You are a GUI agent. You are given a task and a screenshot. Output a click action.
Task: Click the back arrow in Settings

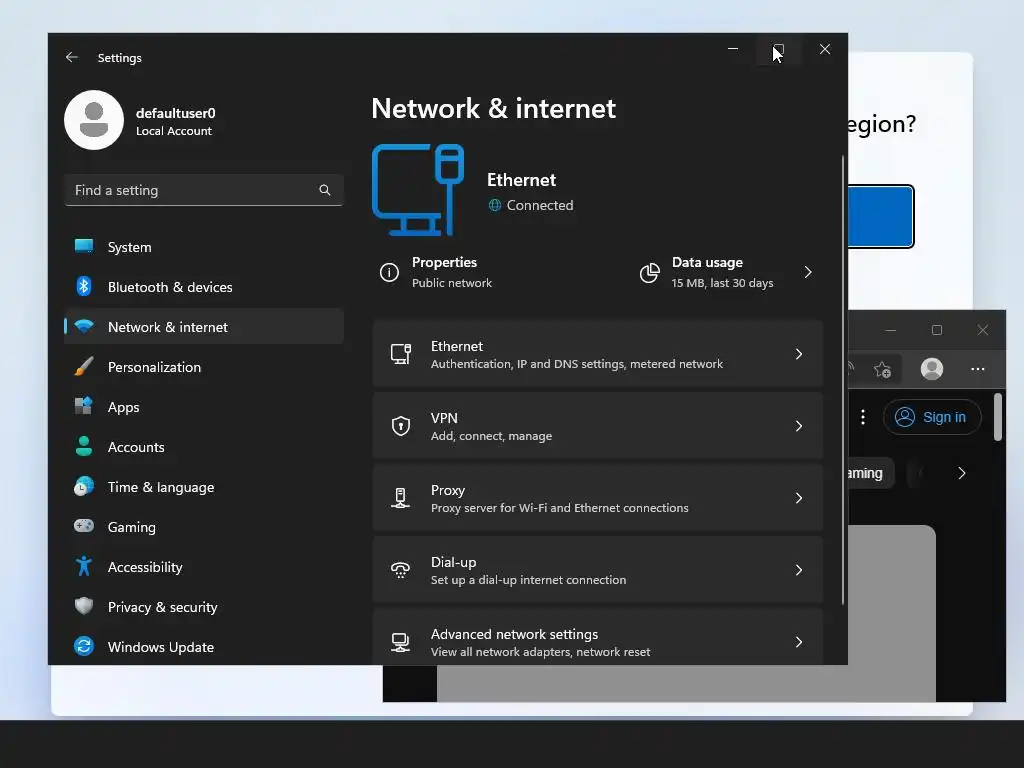click(72, 57)
